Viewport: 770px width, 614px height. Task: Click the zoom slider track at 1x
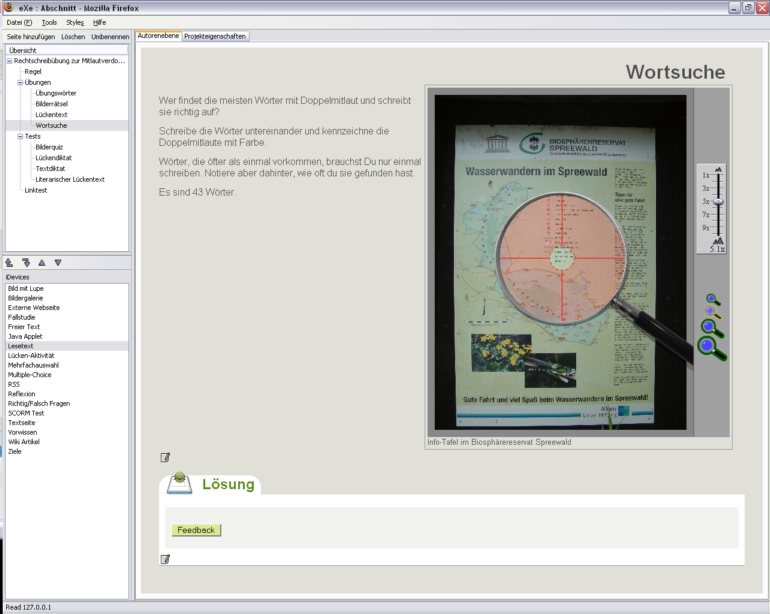(718, 175)
